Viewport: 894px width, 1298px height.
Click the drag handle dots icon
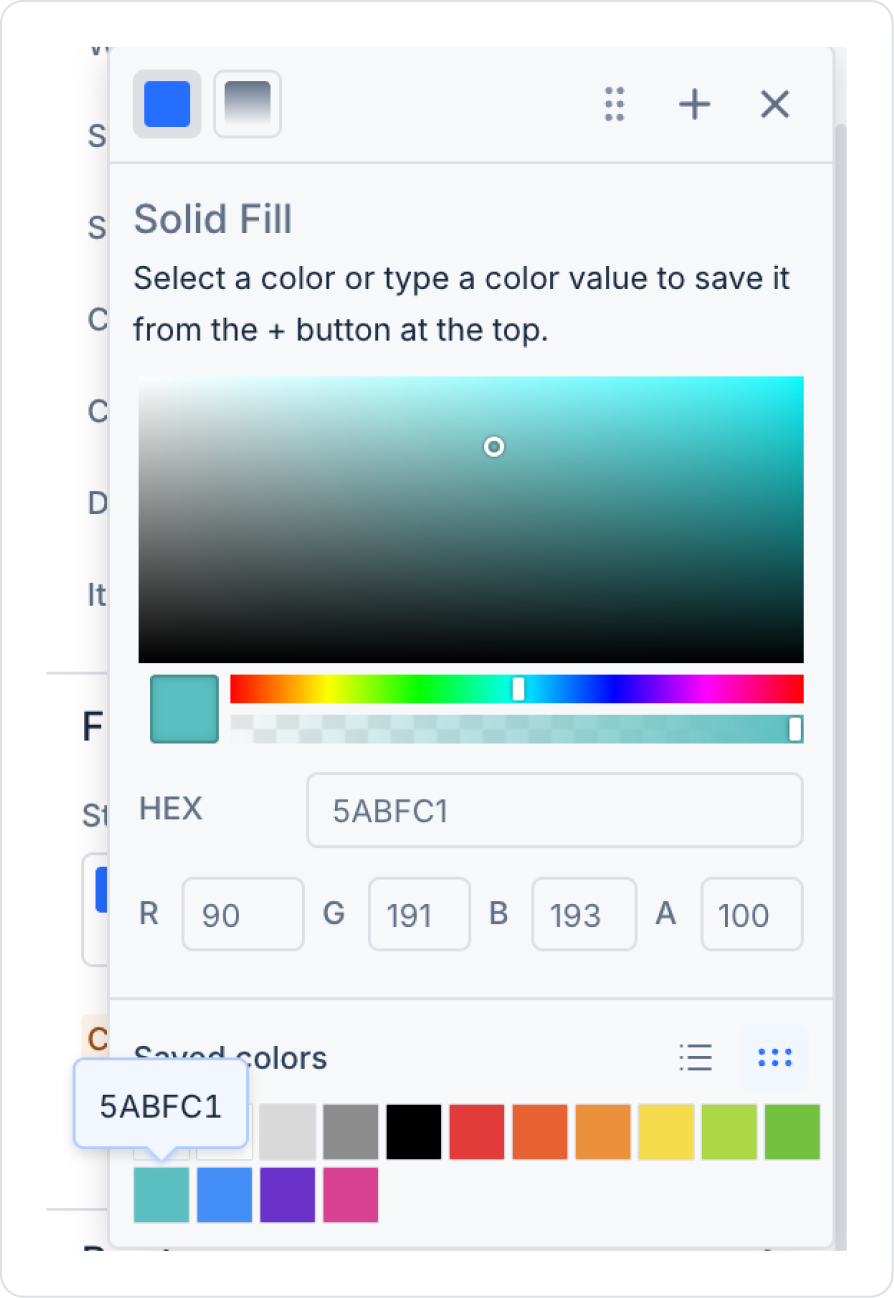[x=615, y=104]
